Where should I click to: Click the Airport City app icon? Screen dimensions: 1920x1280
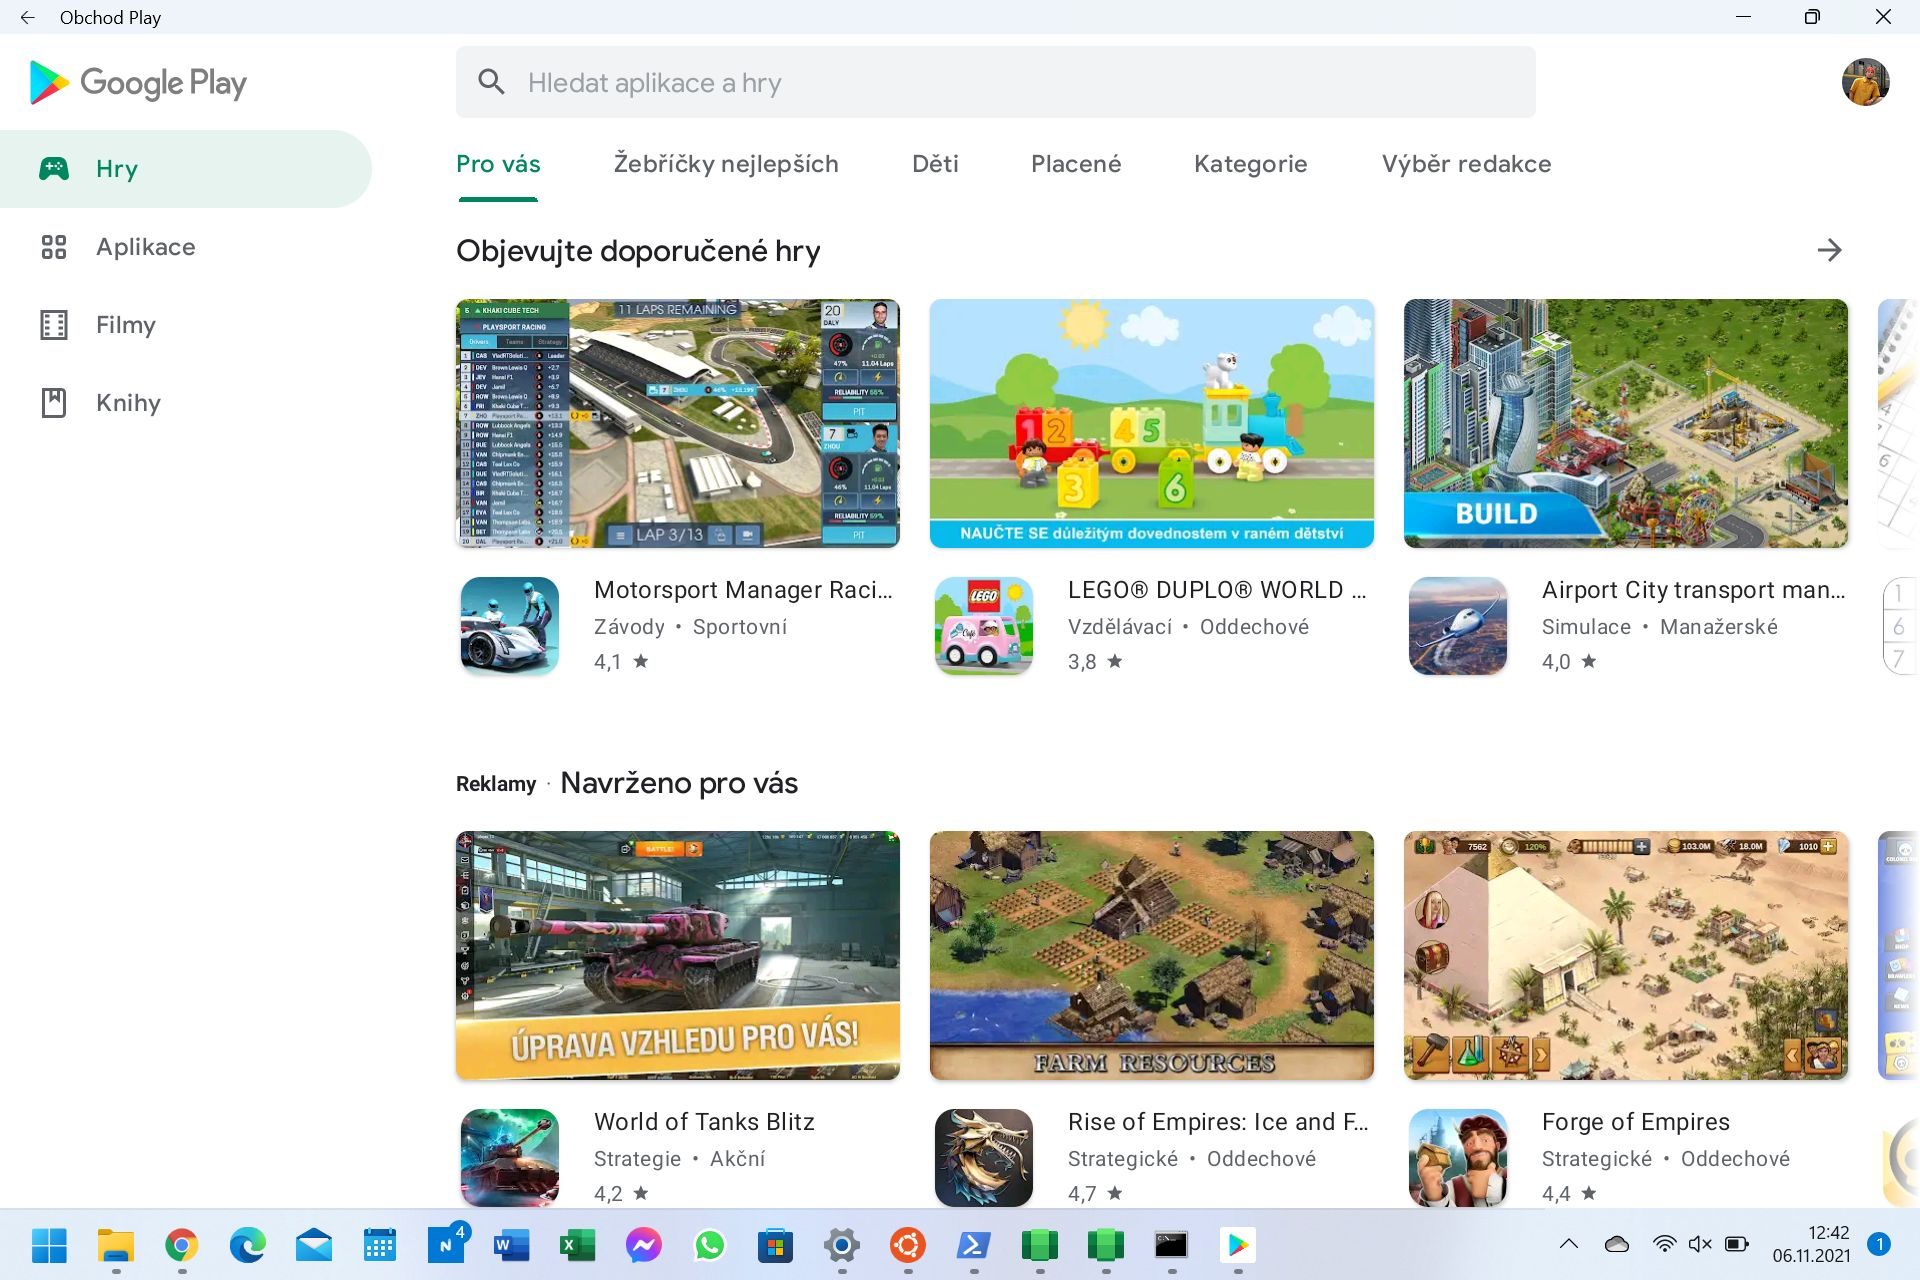1458,626
